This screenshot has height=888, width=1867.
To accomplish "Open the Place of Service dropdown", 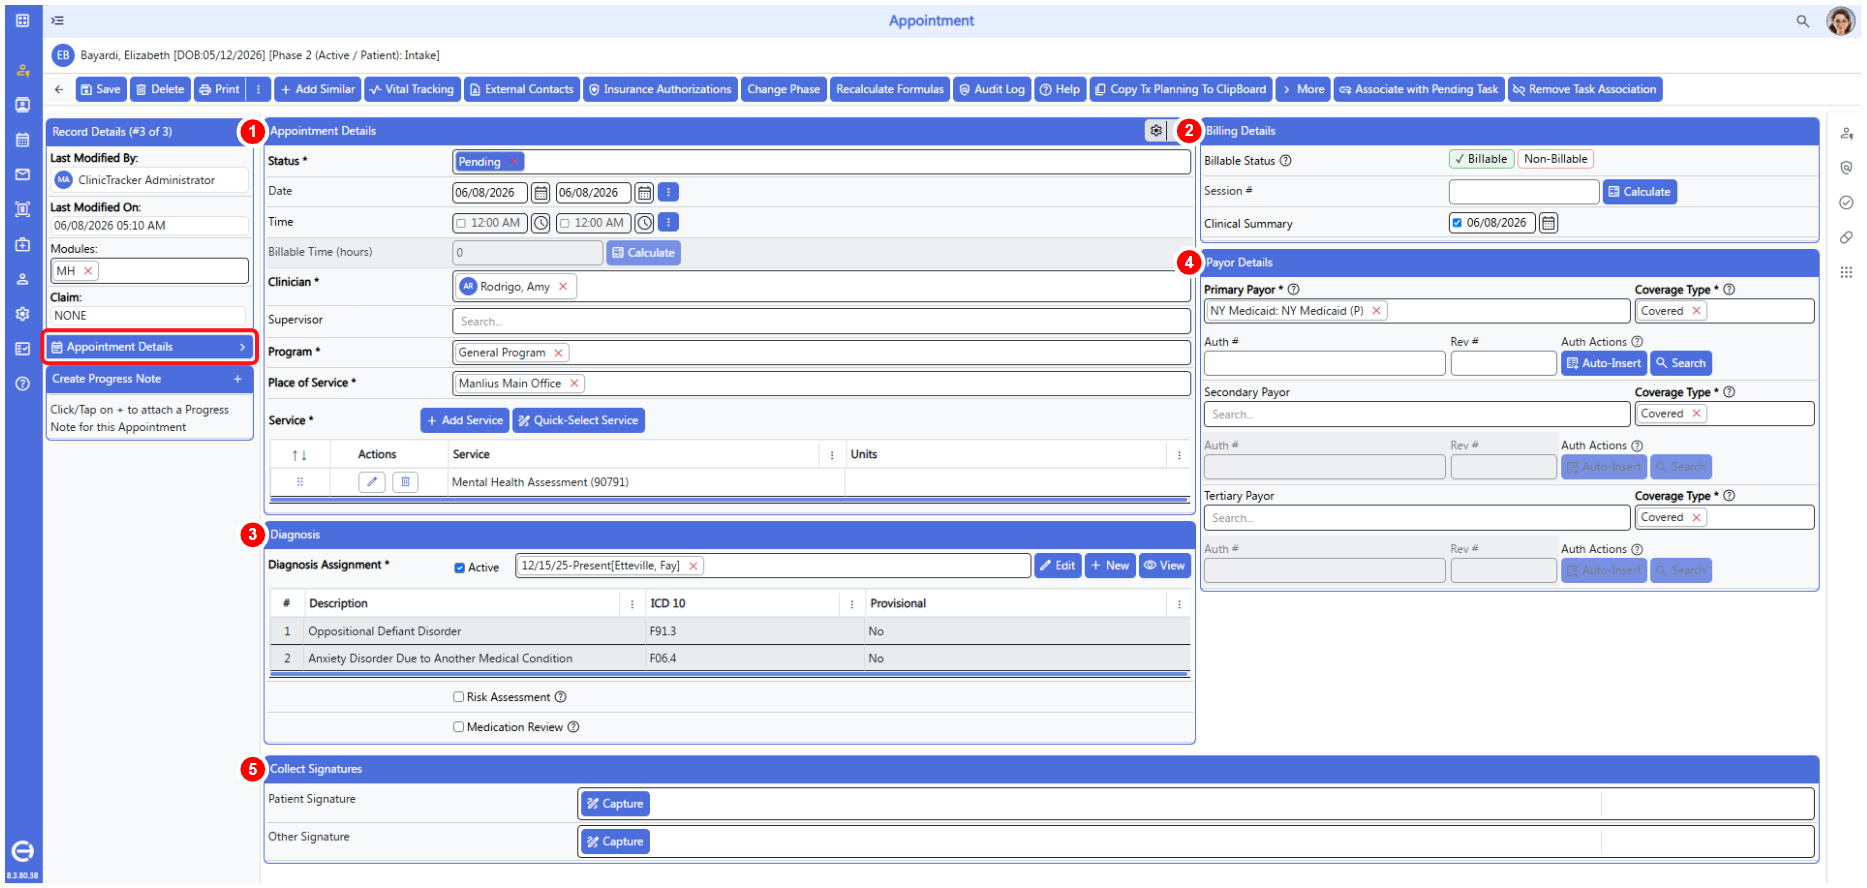I will [x=820, y=384].
